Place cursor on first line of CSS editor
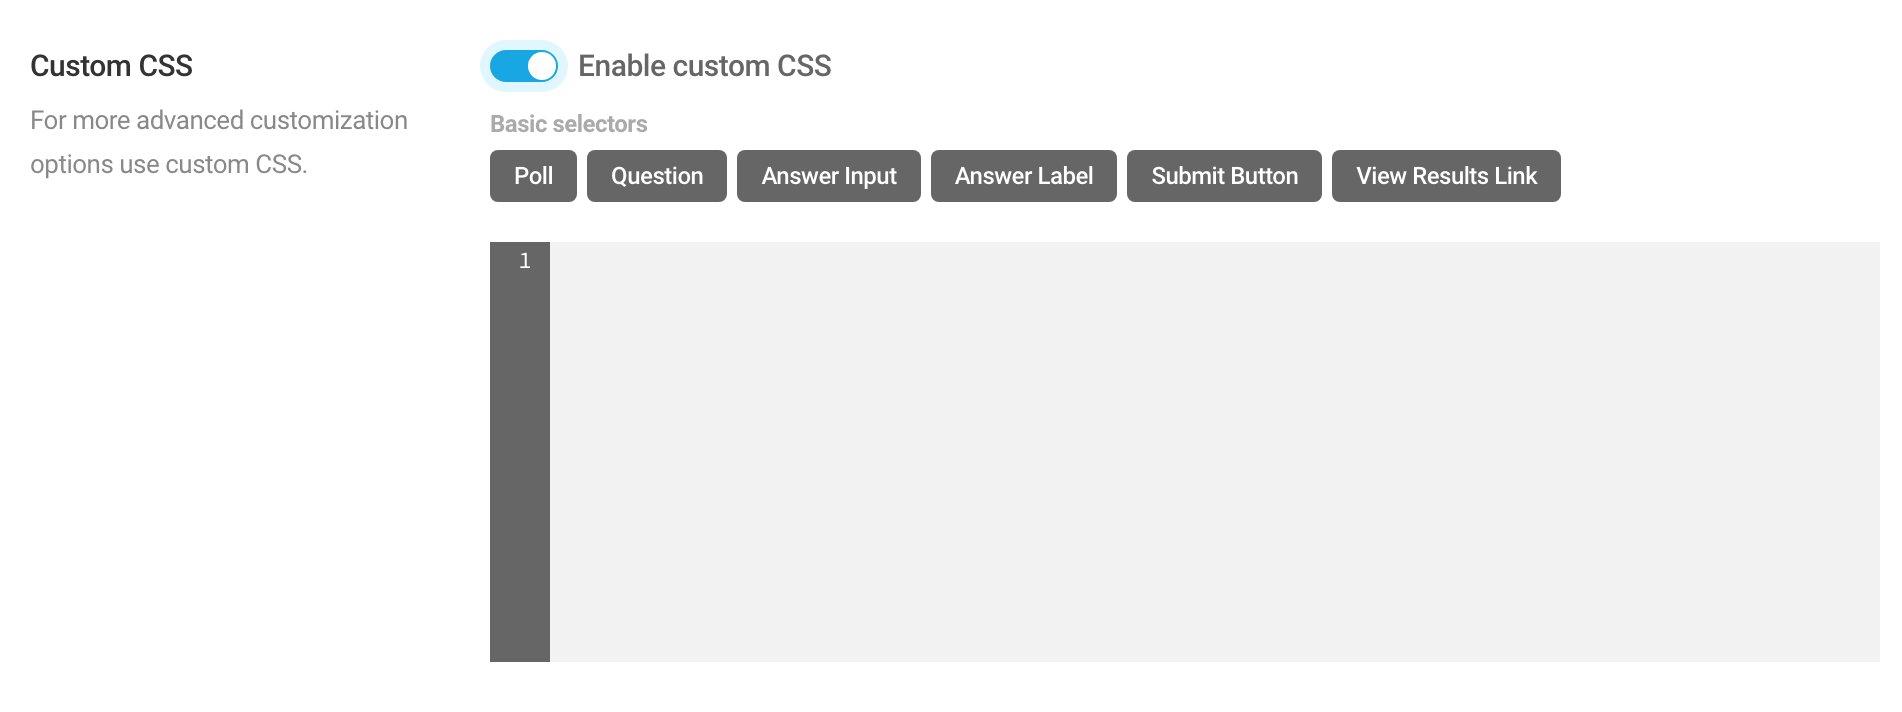Screen dimensions: 1902x712 (x=1215, y=262)
